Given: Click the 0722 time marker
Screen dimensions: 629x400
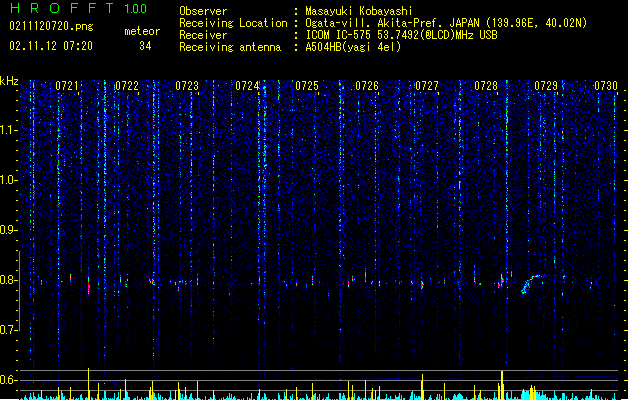Looking at the screenshot, I should coord(127,86).
